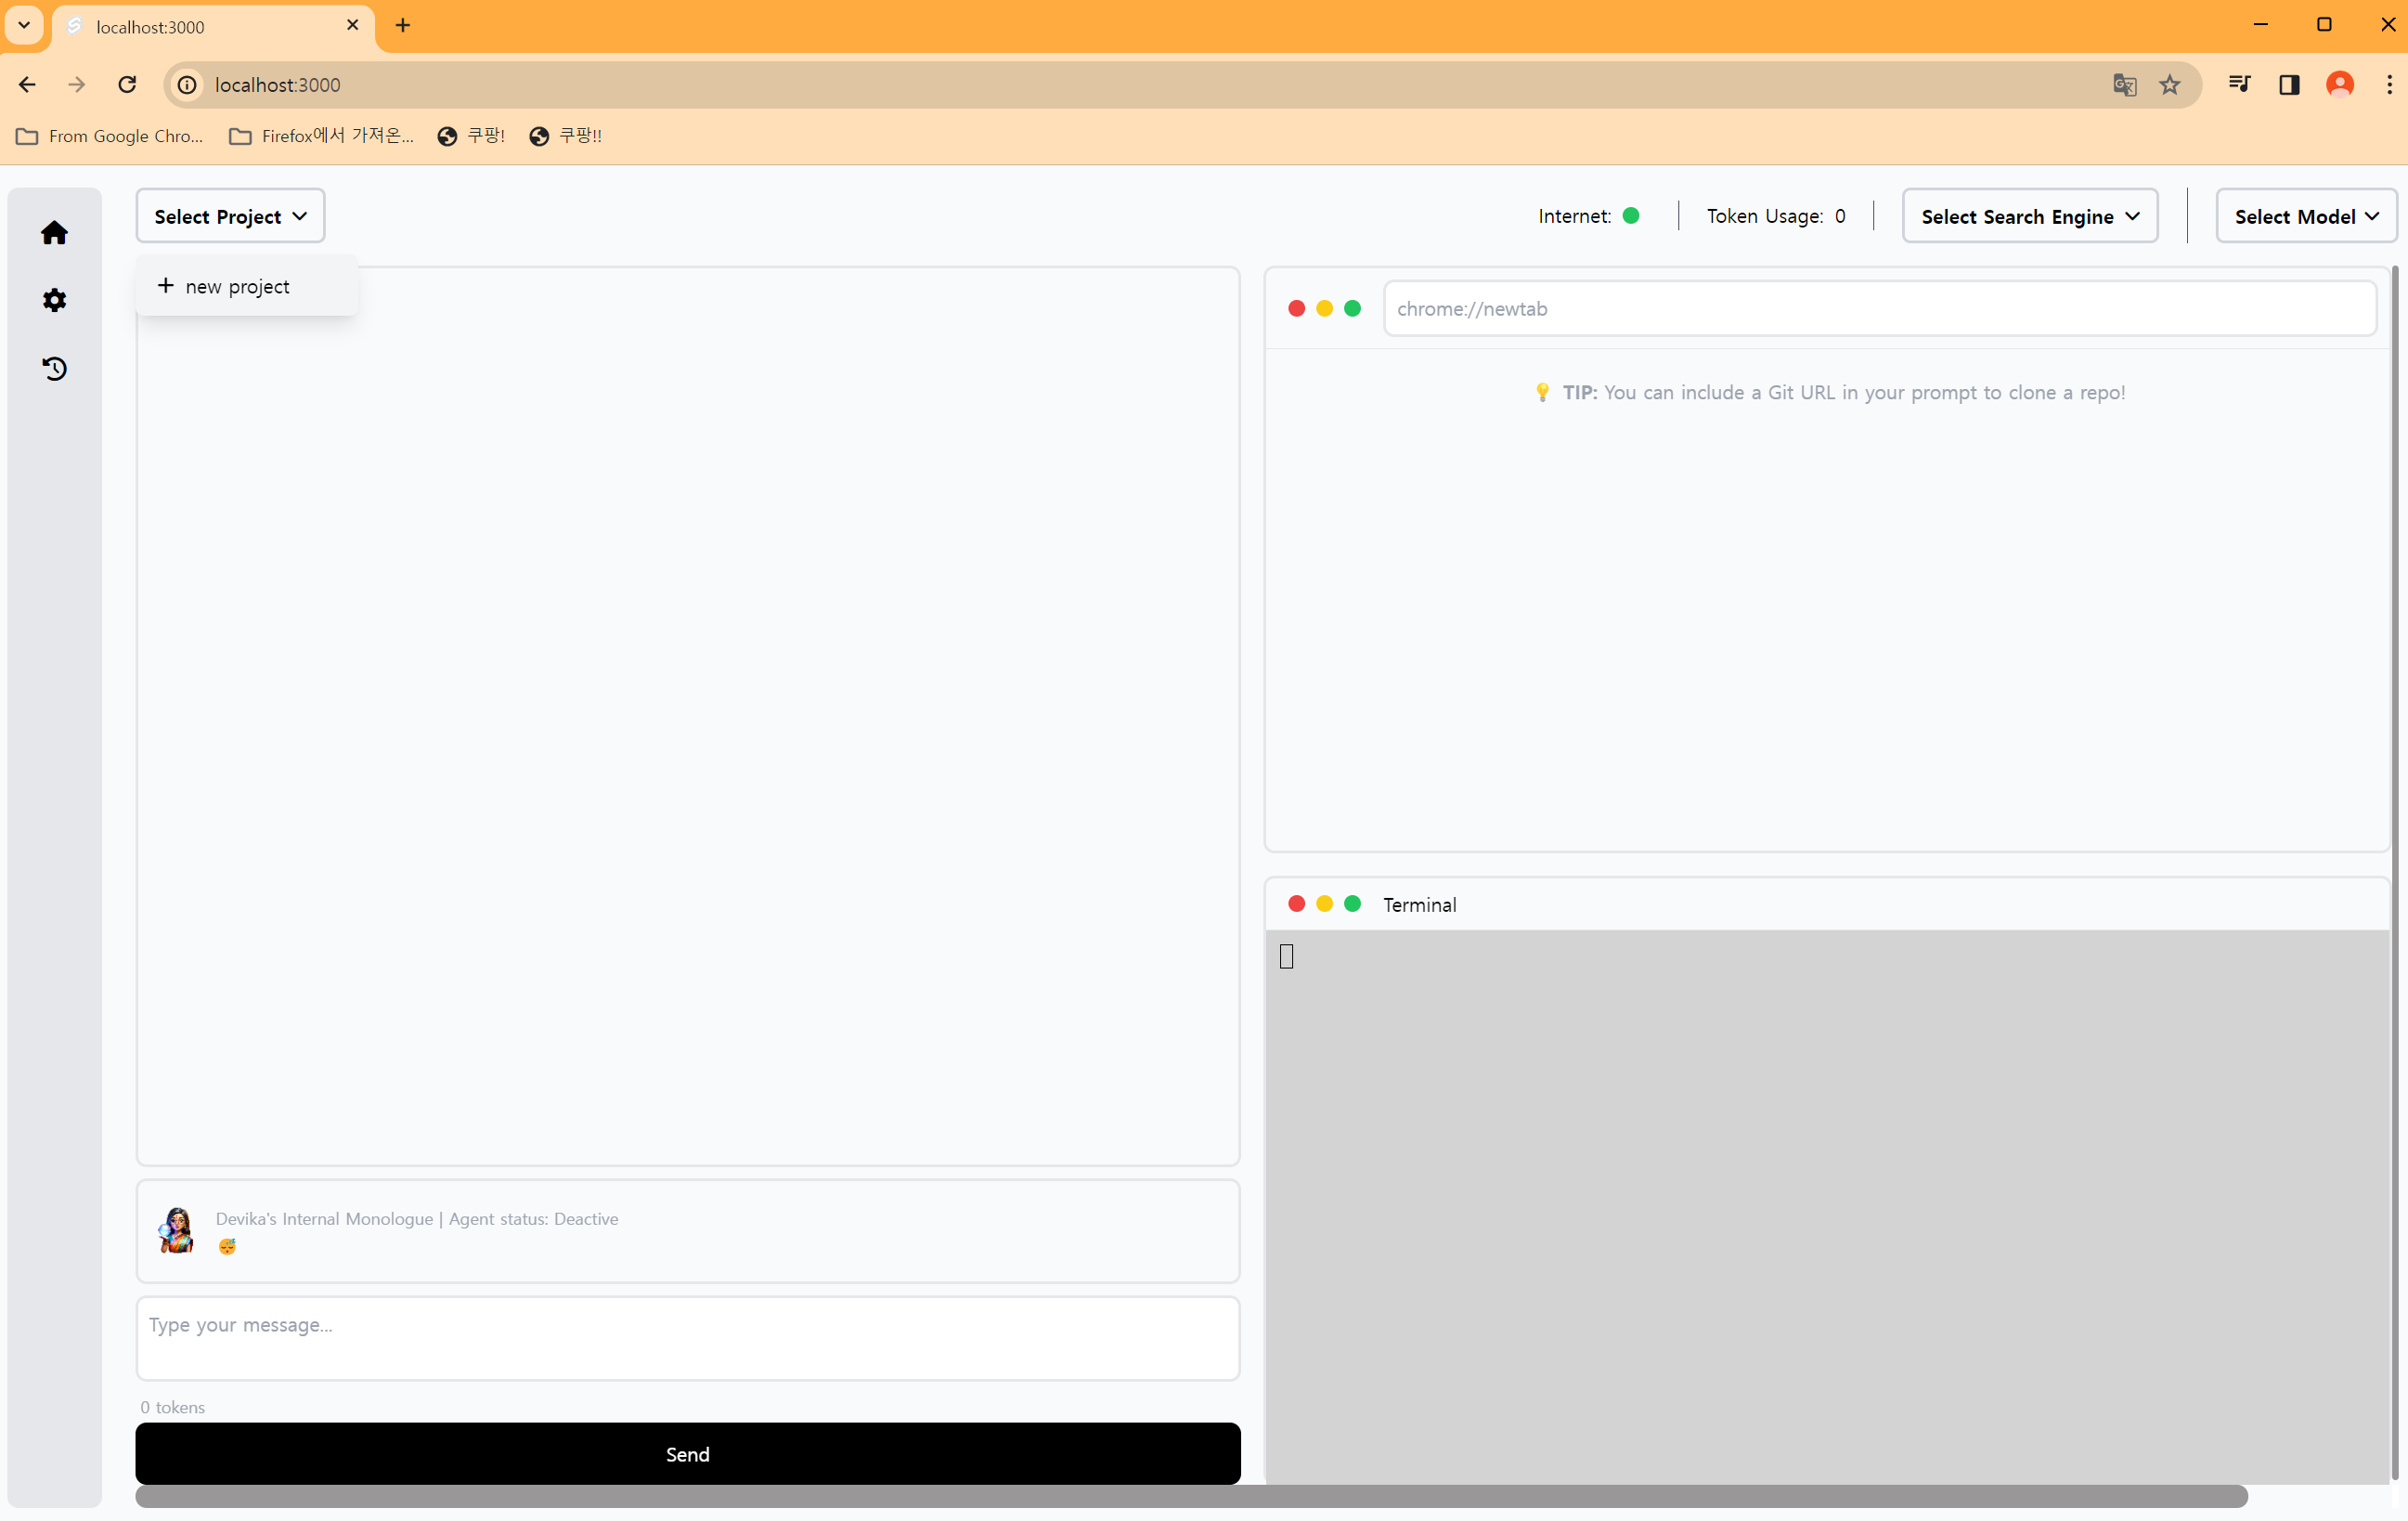2408x1521 pixels.
Task: Click the Chrome translate page icon
Action: (x=2124, y=85)
